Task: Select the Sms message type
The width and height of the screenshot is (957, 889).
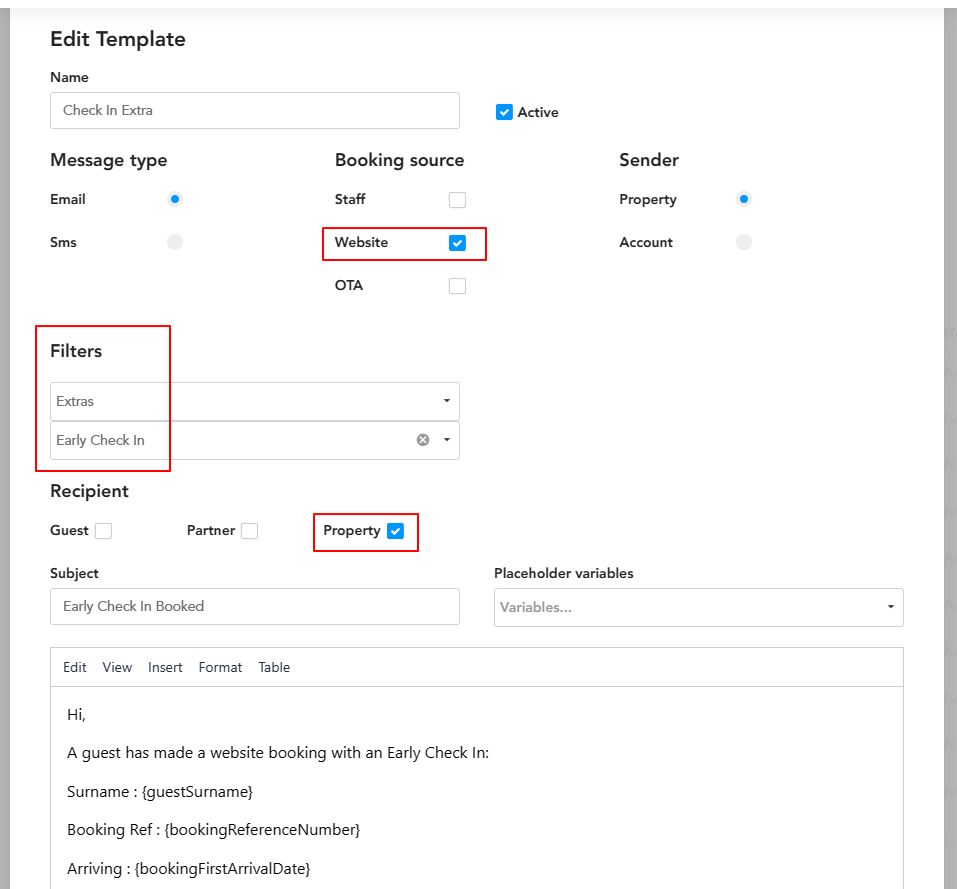Action: (175, 242)
